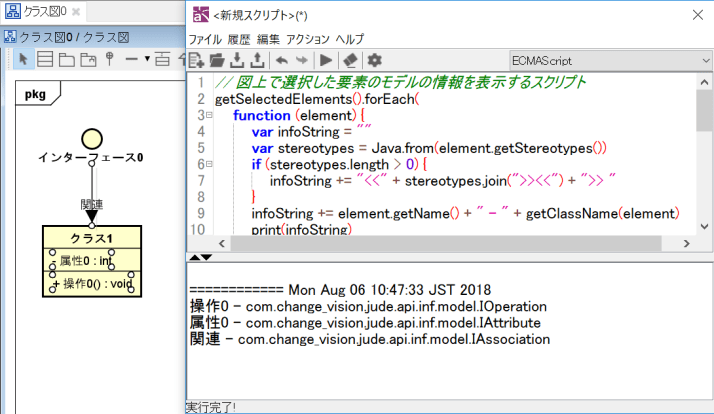
Task: Select the package tool in diagram toolbar
Action: 66,60
